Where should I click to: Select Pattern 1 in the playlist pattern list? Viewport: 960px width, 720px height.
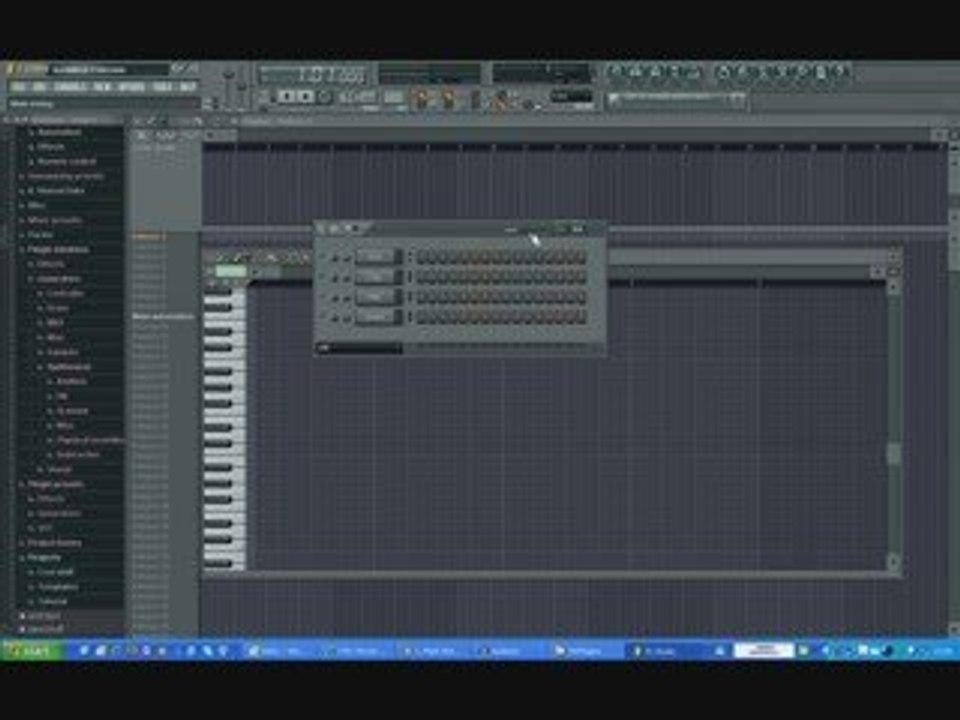coord(149,236)
